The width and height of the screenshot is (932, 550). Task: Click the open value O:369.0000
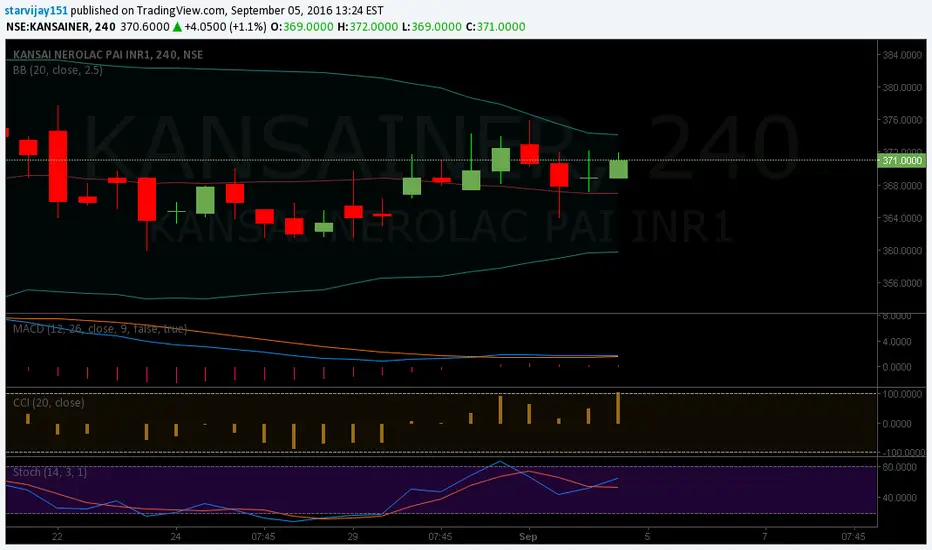point(302,27)
